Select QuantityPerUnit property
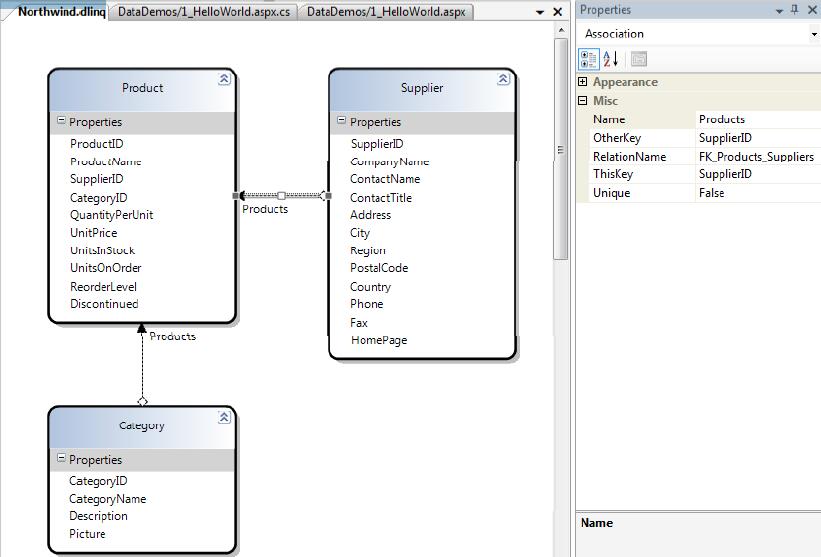 click(112, 215)
